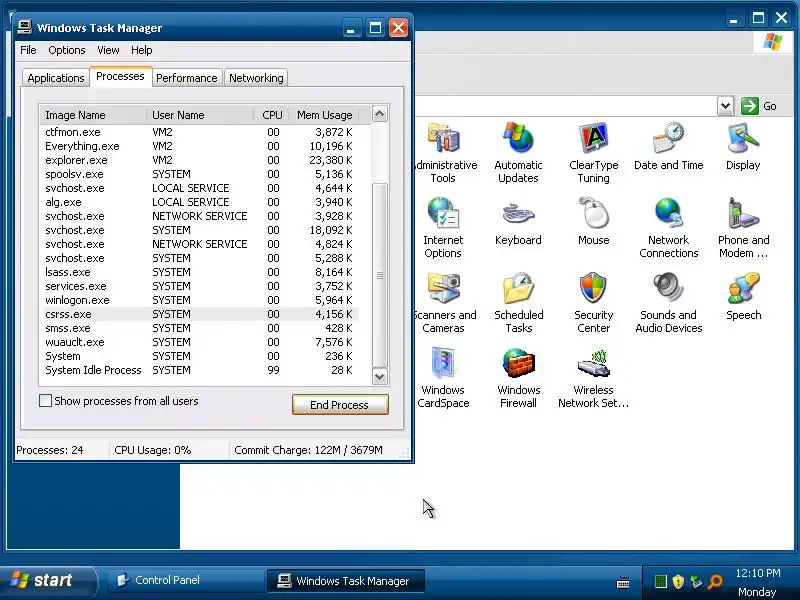The width and height of the screenshot is (800, 600).
Task: Open the View menu in Task Manager
Action: [x=108, y=50]
